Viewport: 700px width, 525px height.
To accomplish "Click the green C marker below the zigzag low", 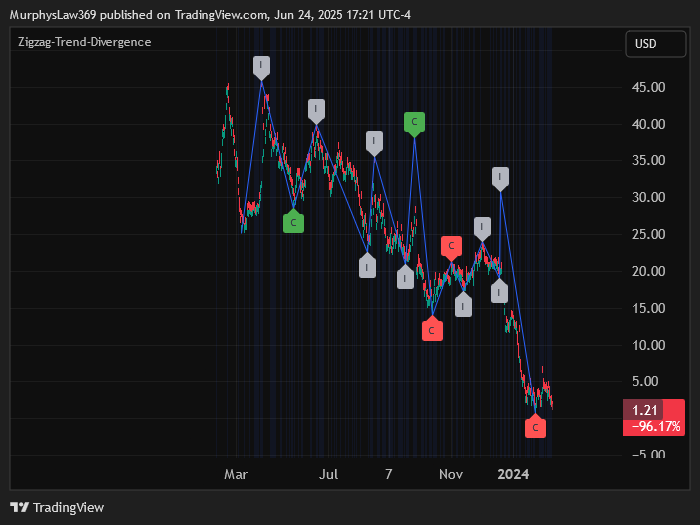I will pos(293,221).
